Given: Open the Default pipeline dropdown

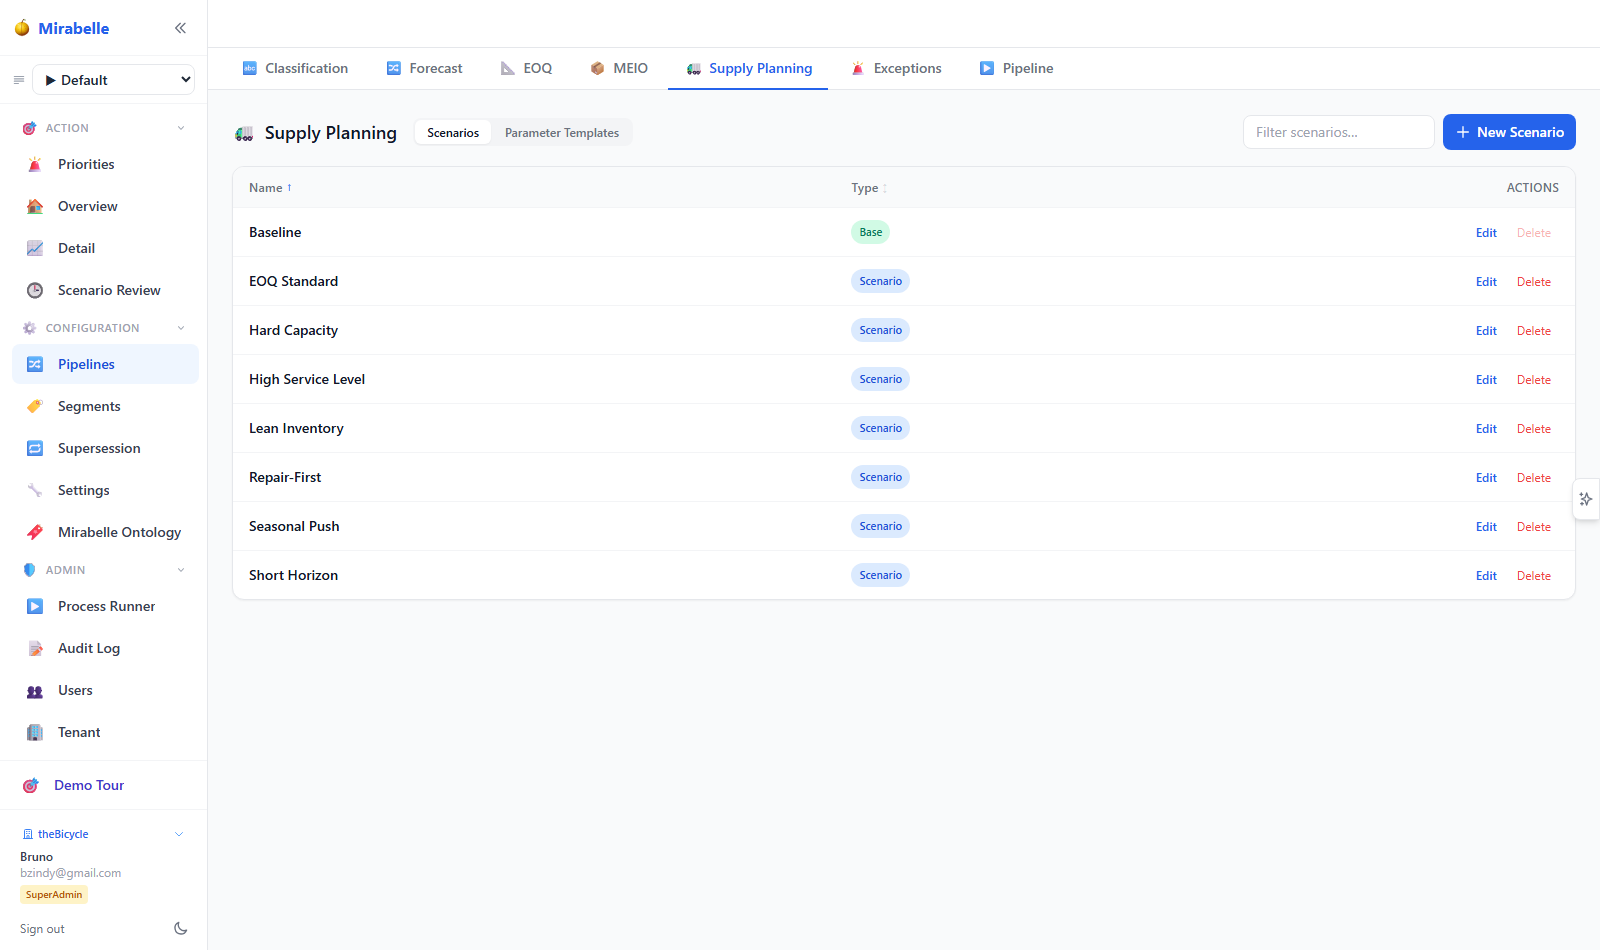Looking at the screenshot, I should tap(114, 80).
